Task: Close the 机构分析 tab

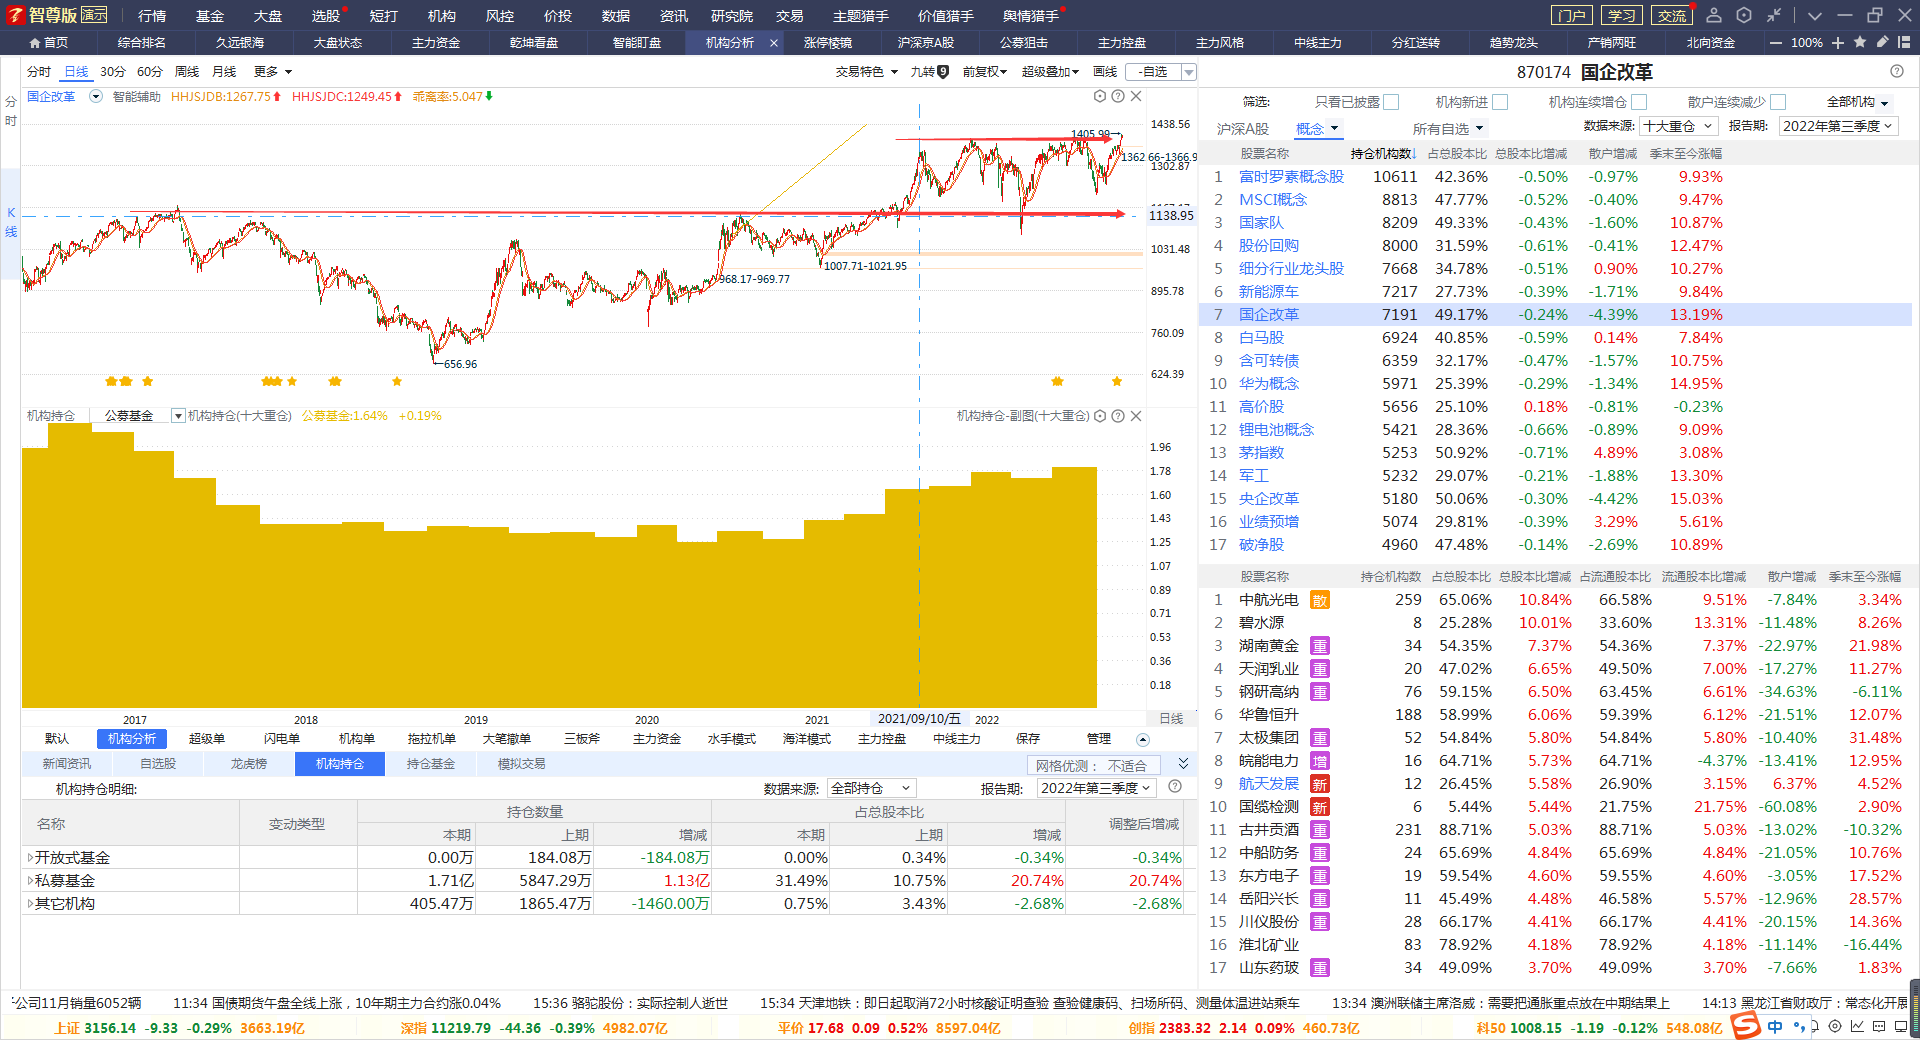Action: pos(774,43)
